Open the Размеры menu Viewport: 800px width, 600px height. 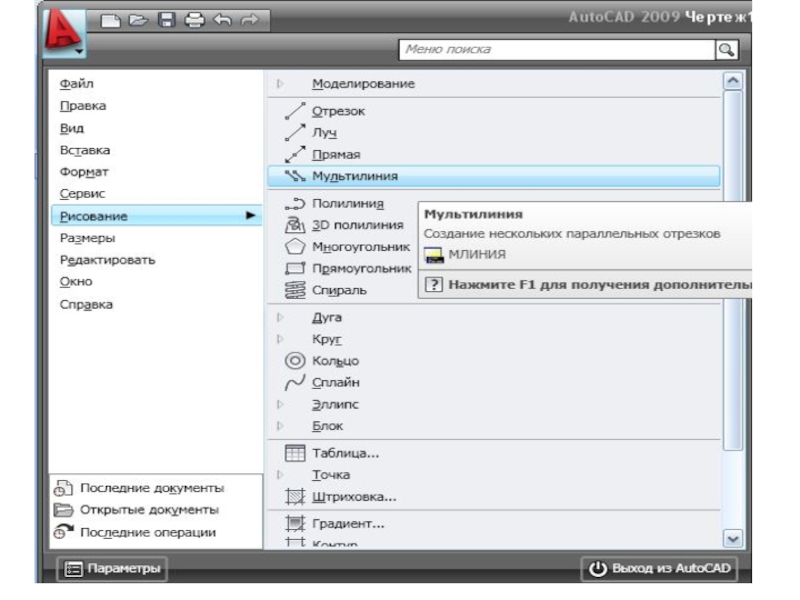pos(87,238)
